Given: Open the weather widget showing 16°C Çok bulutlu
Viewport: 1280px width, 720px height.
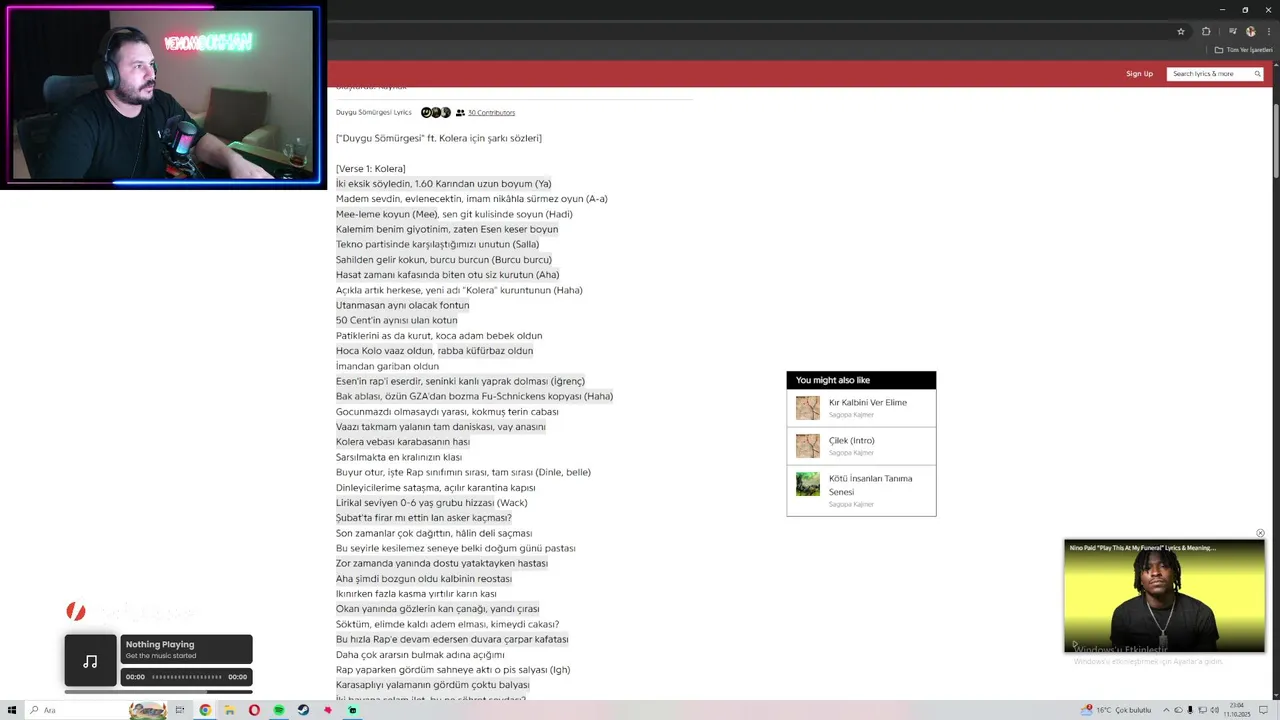Looking at the screenshot, I should click(x=1116, y=710).
